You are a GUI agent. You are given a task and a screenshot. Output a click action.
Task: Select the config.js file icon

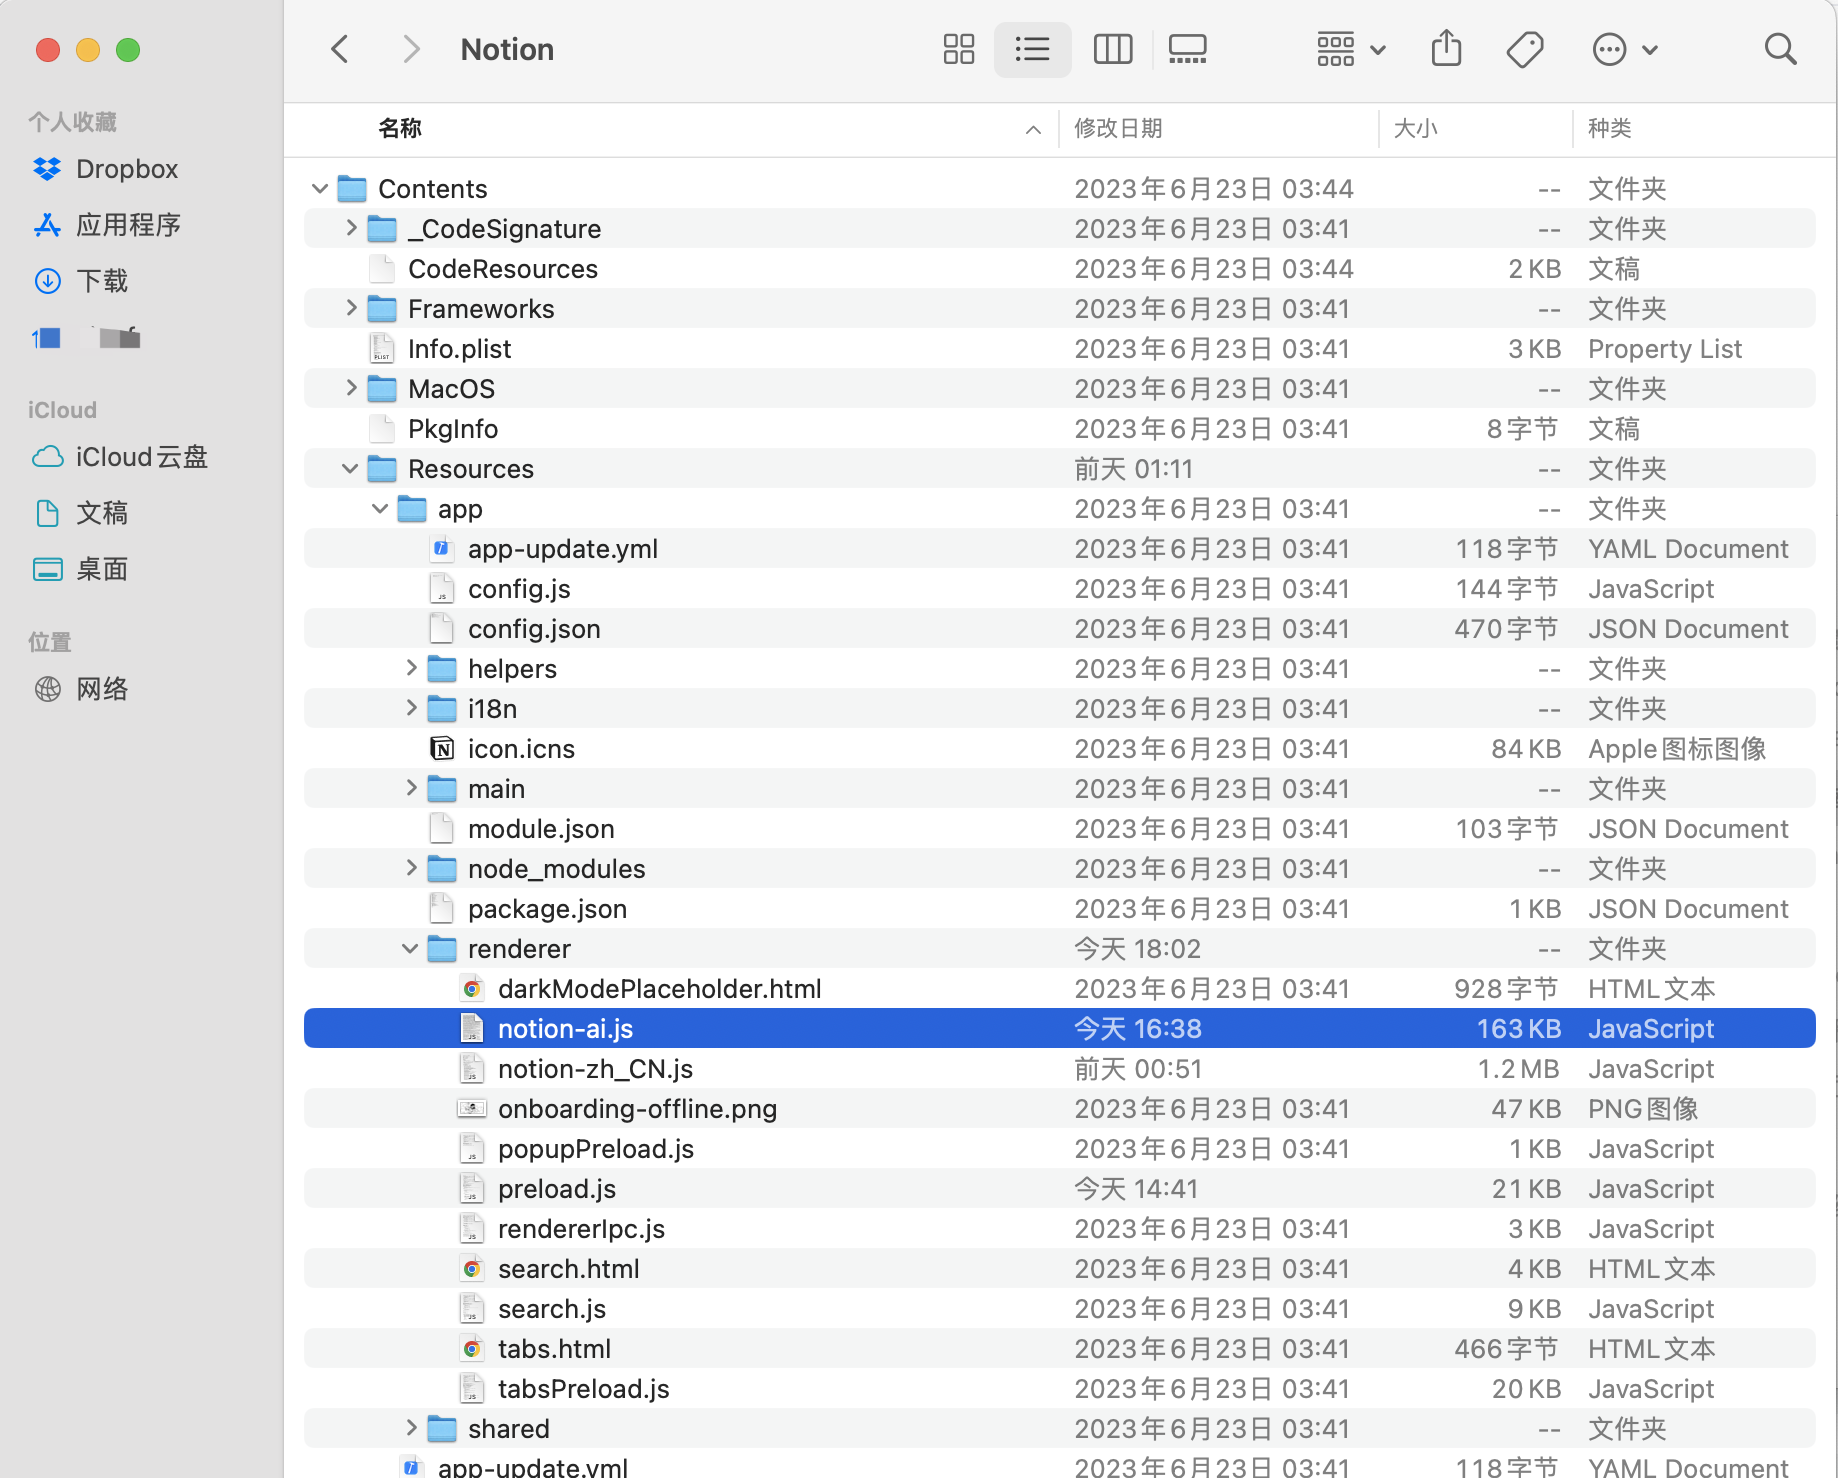point(441,589)
